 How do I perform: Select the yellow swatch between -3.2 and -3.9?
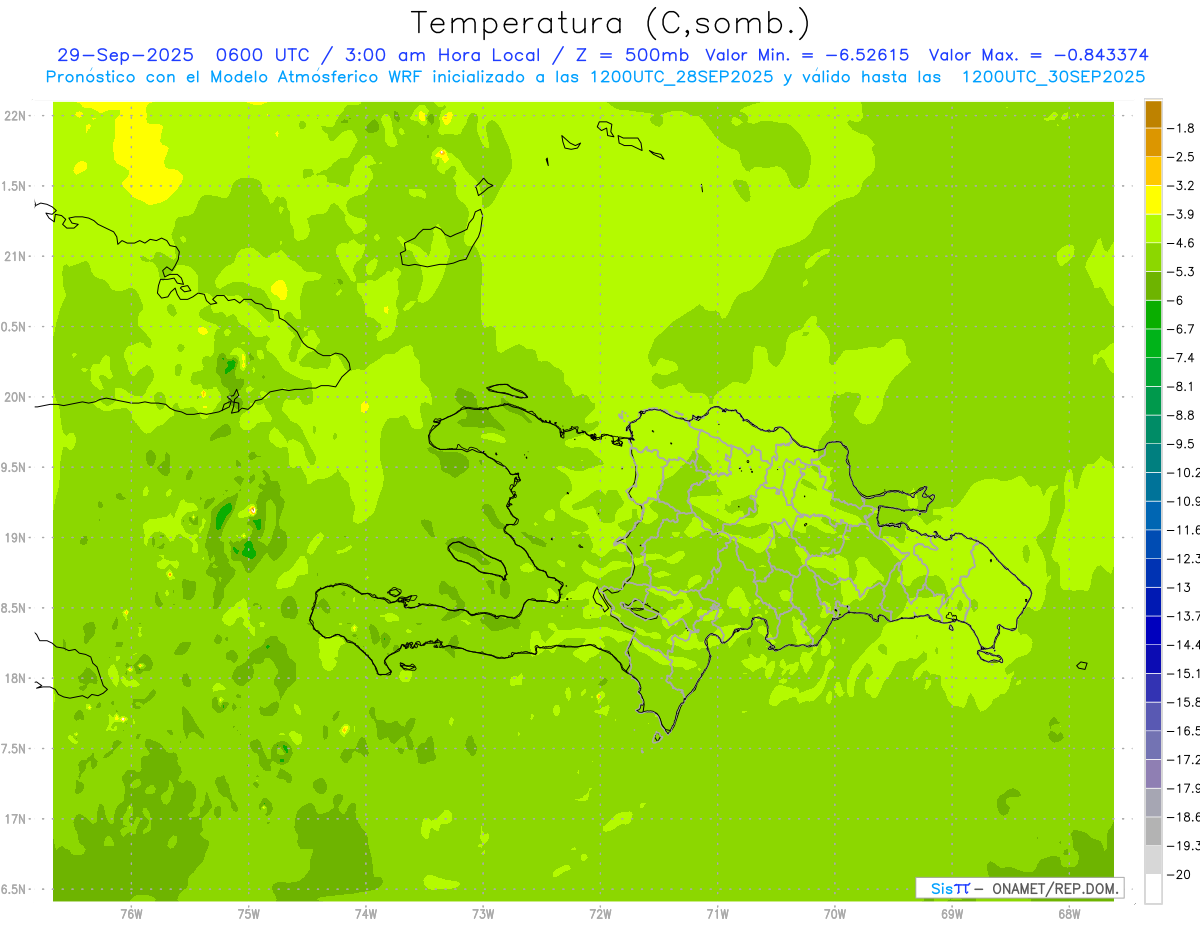coord(1153,200)
